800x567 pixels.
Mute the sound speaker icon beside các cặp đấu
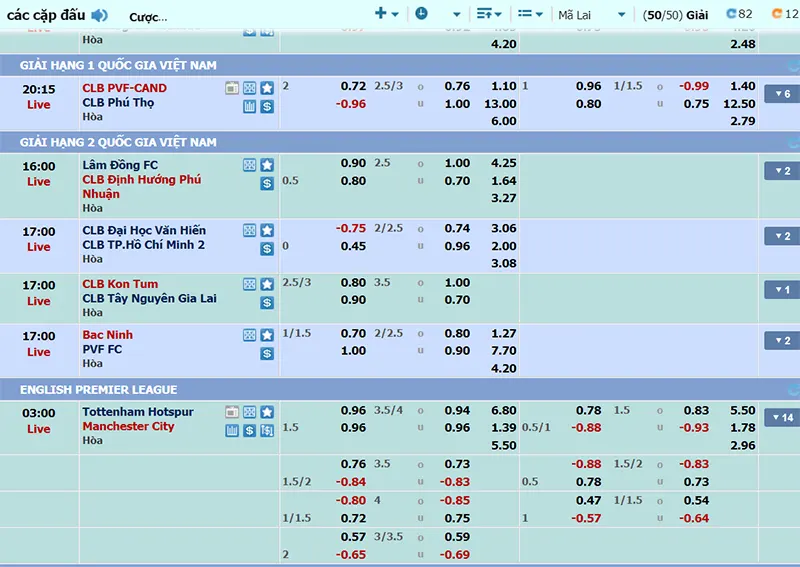[x=99, y=15]
